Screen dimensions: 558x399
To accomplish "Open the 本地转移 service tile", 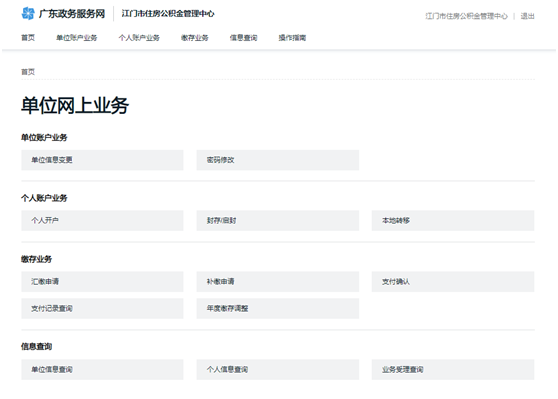I will 453,220.
